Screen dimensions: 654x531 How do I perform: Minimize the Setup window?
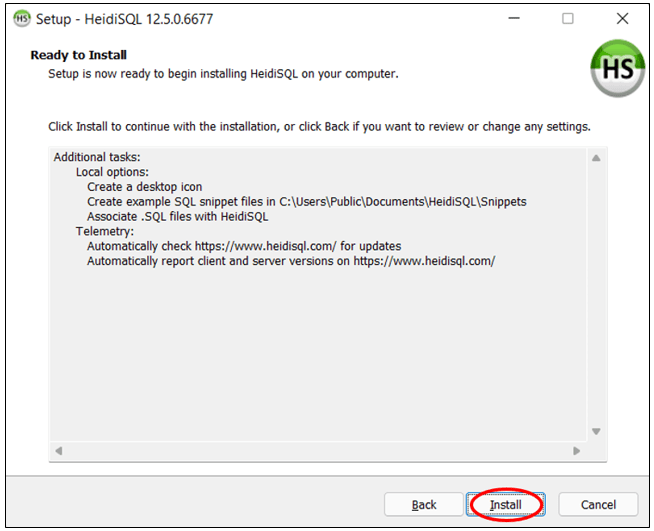(515, 19)
